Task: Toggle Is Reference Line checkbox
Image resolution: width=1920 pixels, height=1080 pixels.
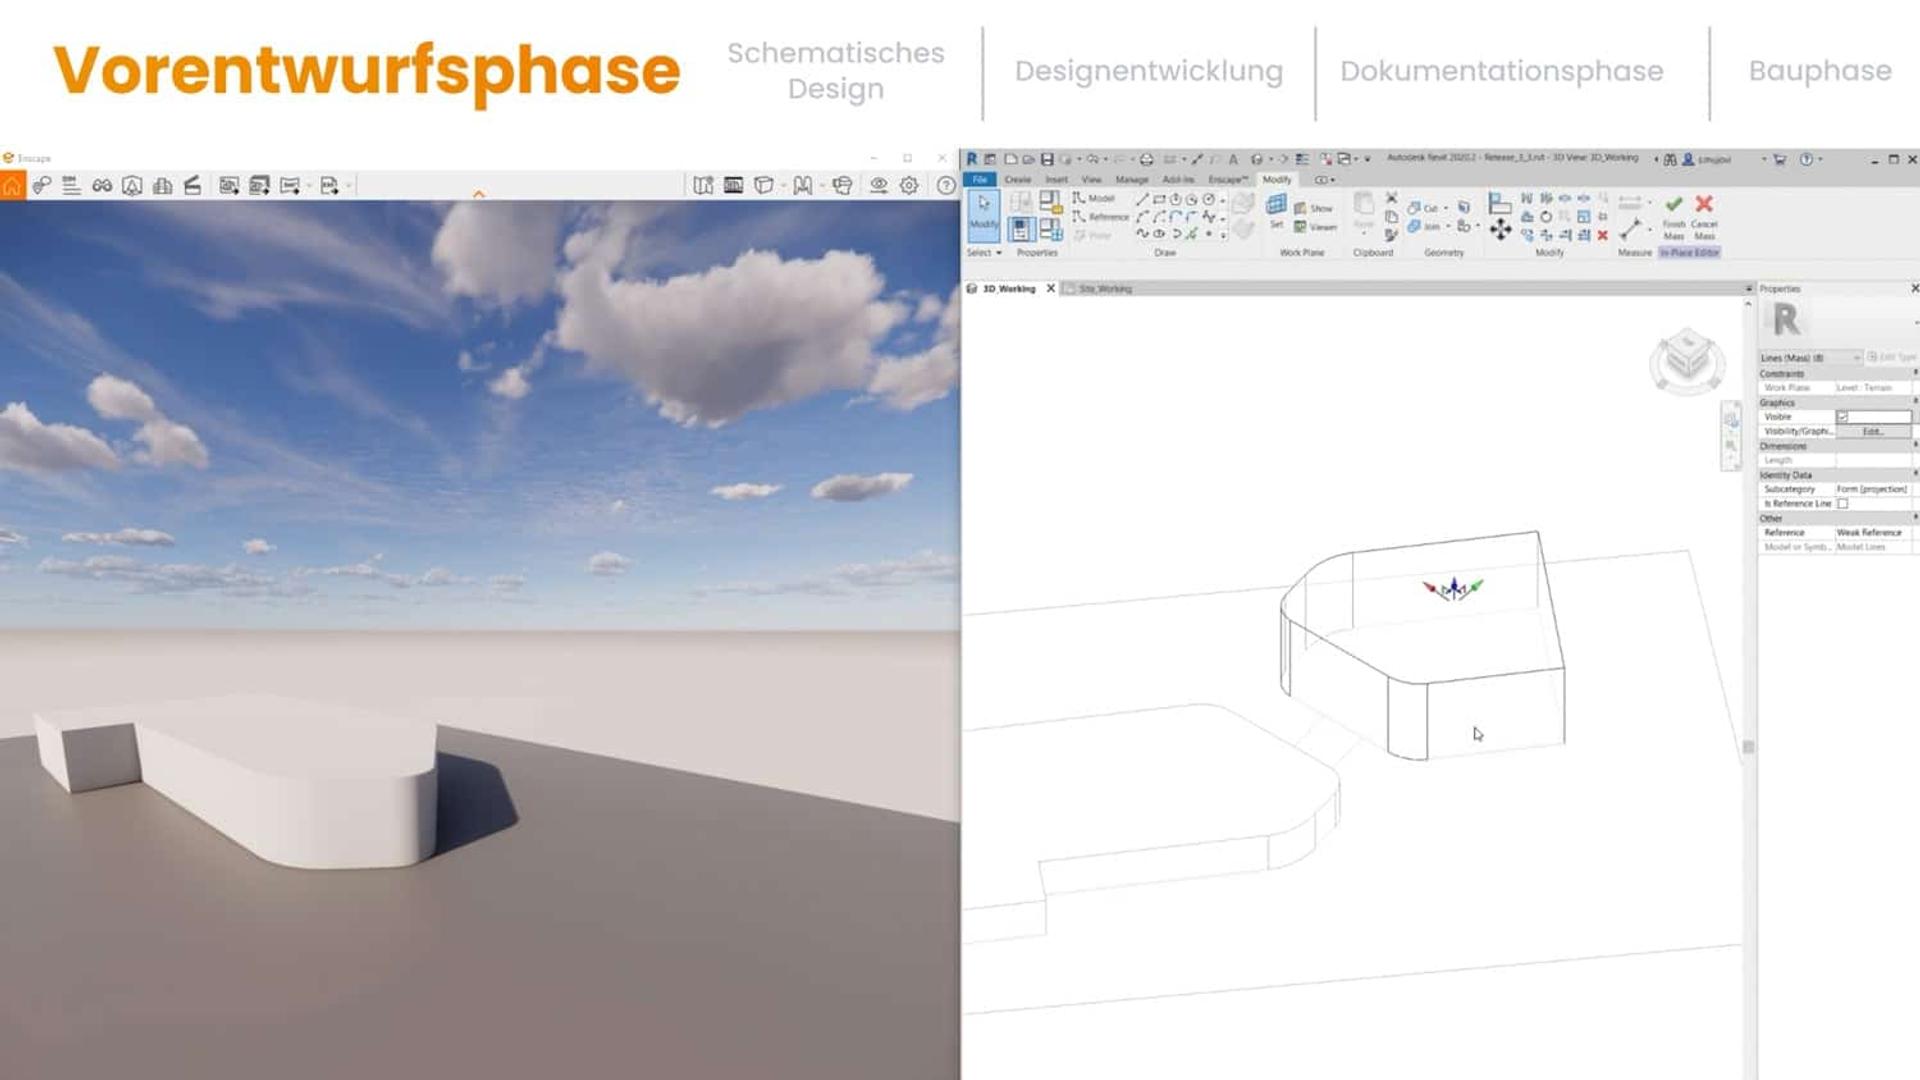Action: pos(1842,504)
